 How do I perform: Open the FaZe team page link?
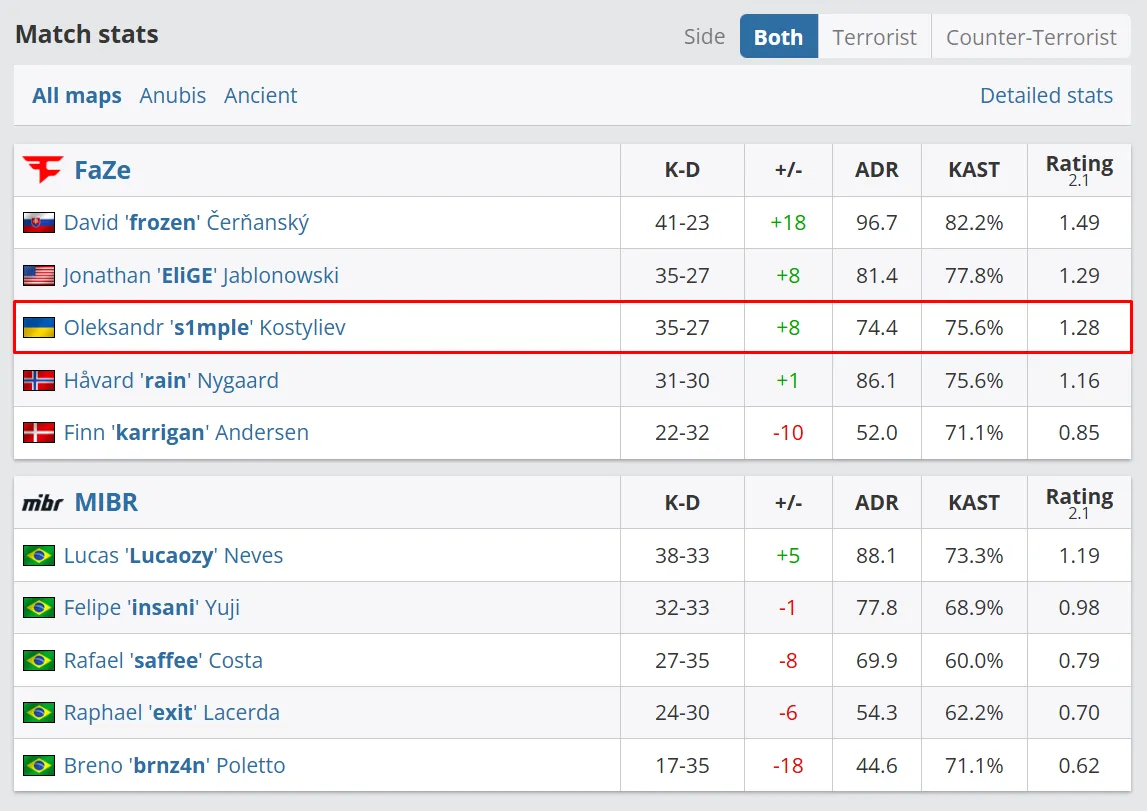click(x=102, y=170)
